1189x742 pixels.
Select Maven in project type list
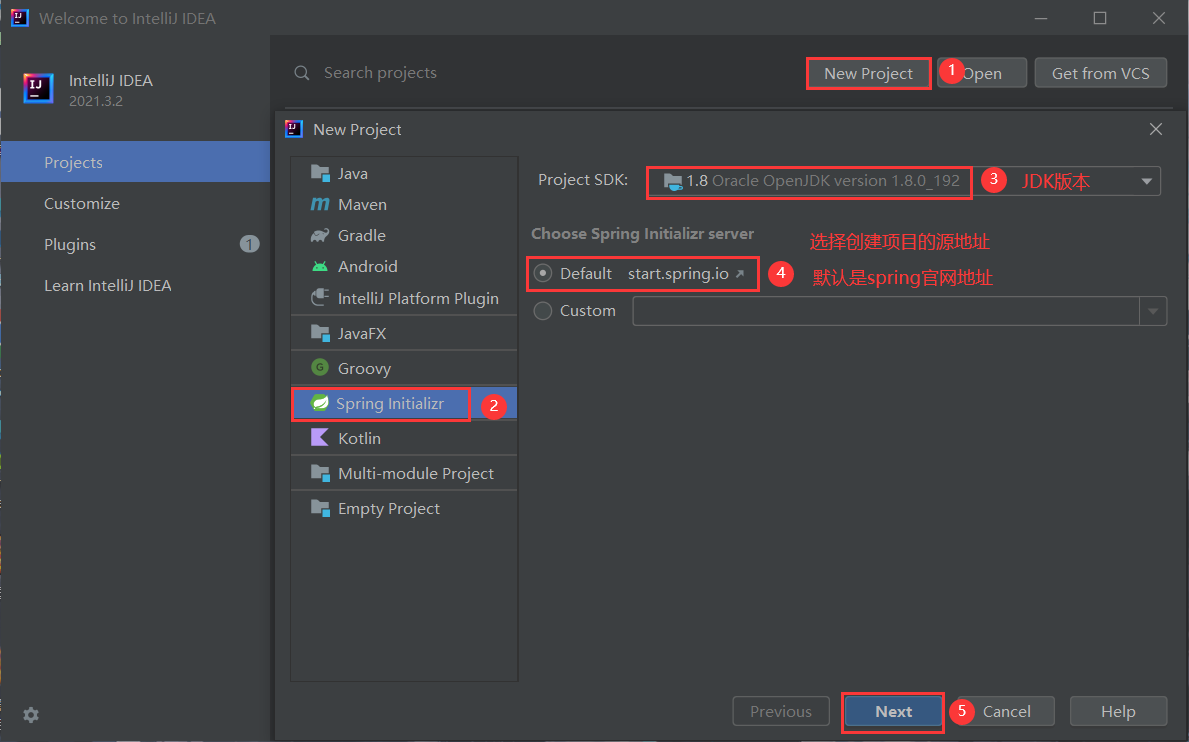[x=404, y=204]
